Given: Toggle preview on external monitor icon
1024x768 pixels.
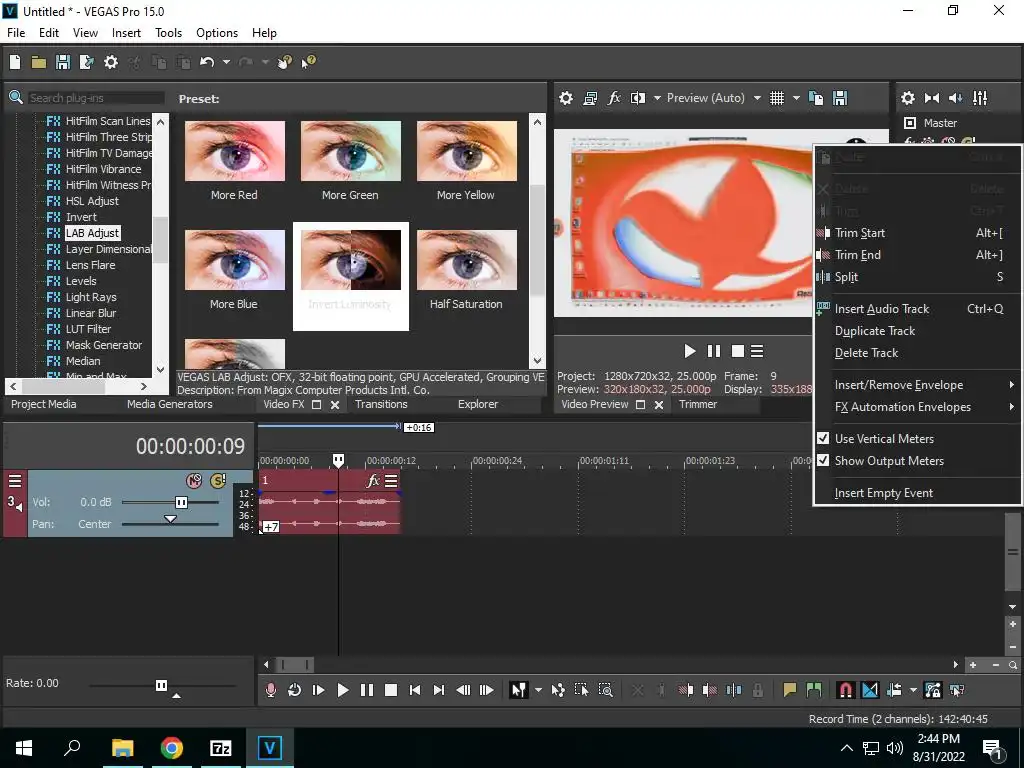Looking at the screenshot, I should (x=590, y=98).
